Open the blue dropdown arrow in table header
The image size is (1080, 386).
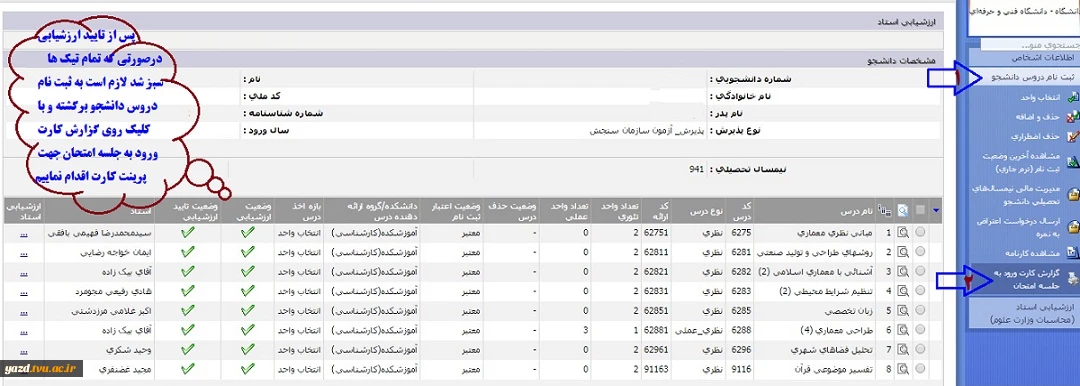[935, 210]
